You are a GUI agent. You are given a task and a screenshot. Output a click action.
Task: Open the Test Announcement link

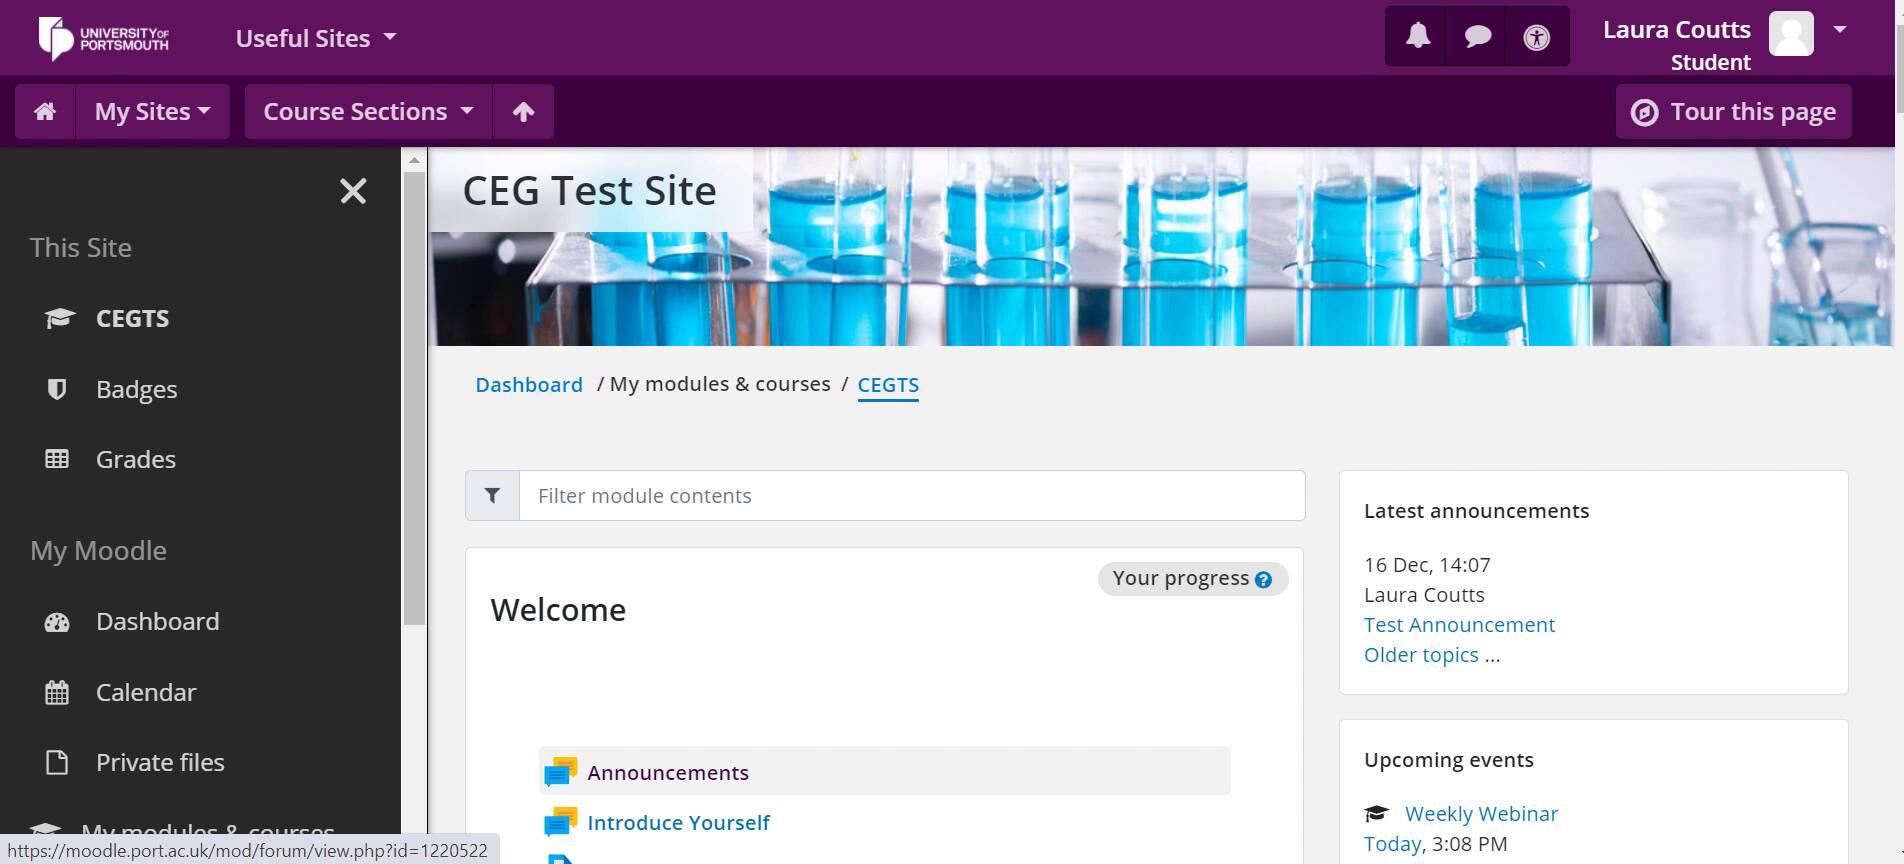click(1459, 625)
